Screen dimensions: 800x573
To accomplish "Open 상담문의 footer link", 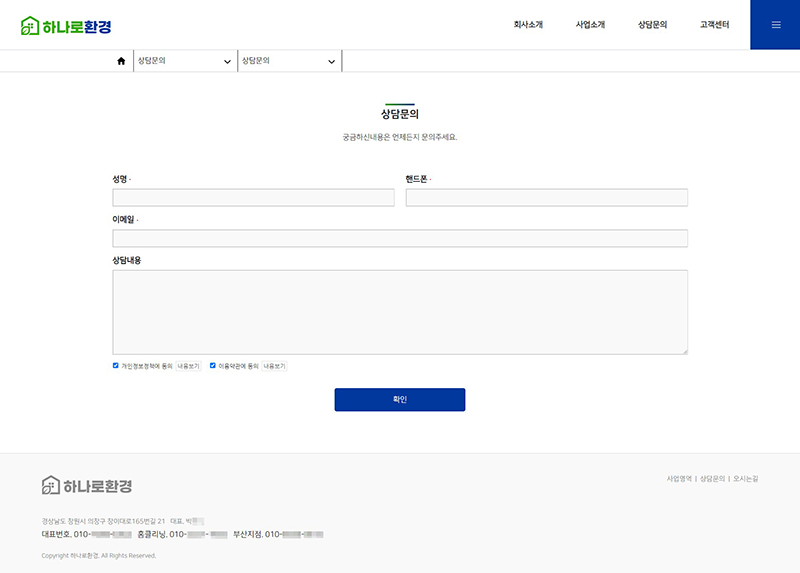I will point(712,479).
